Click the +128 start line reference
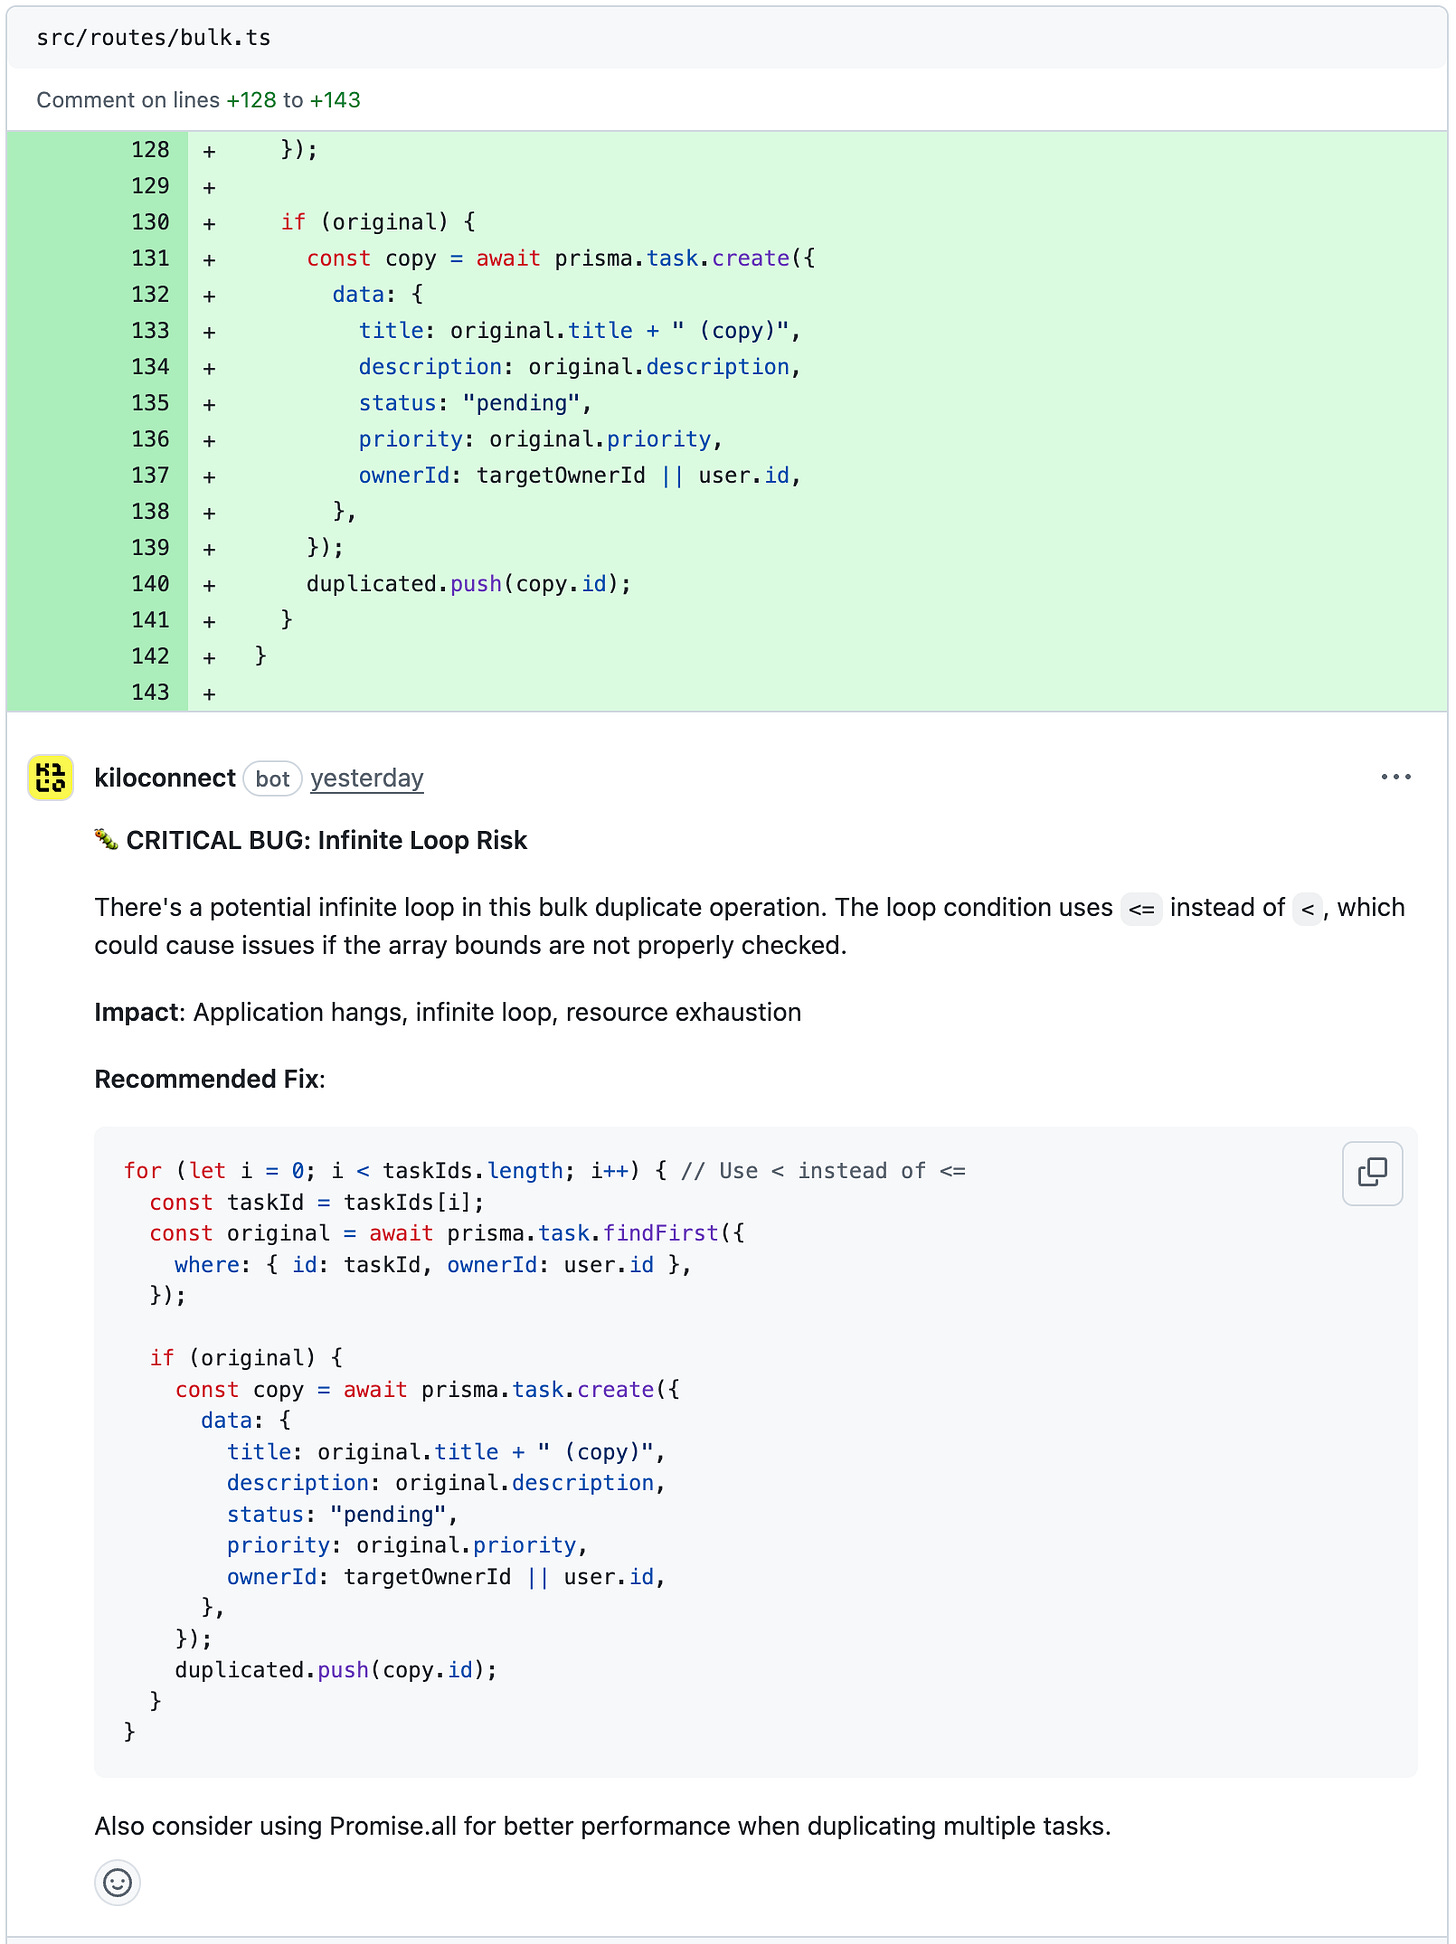1456x1944 pixels. pyautogui.click(x=251, y=100)
